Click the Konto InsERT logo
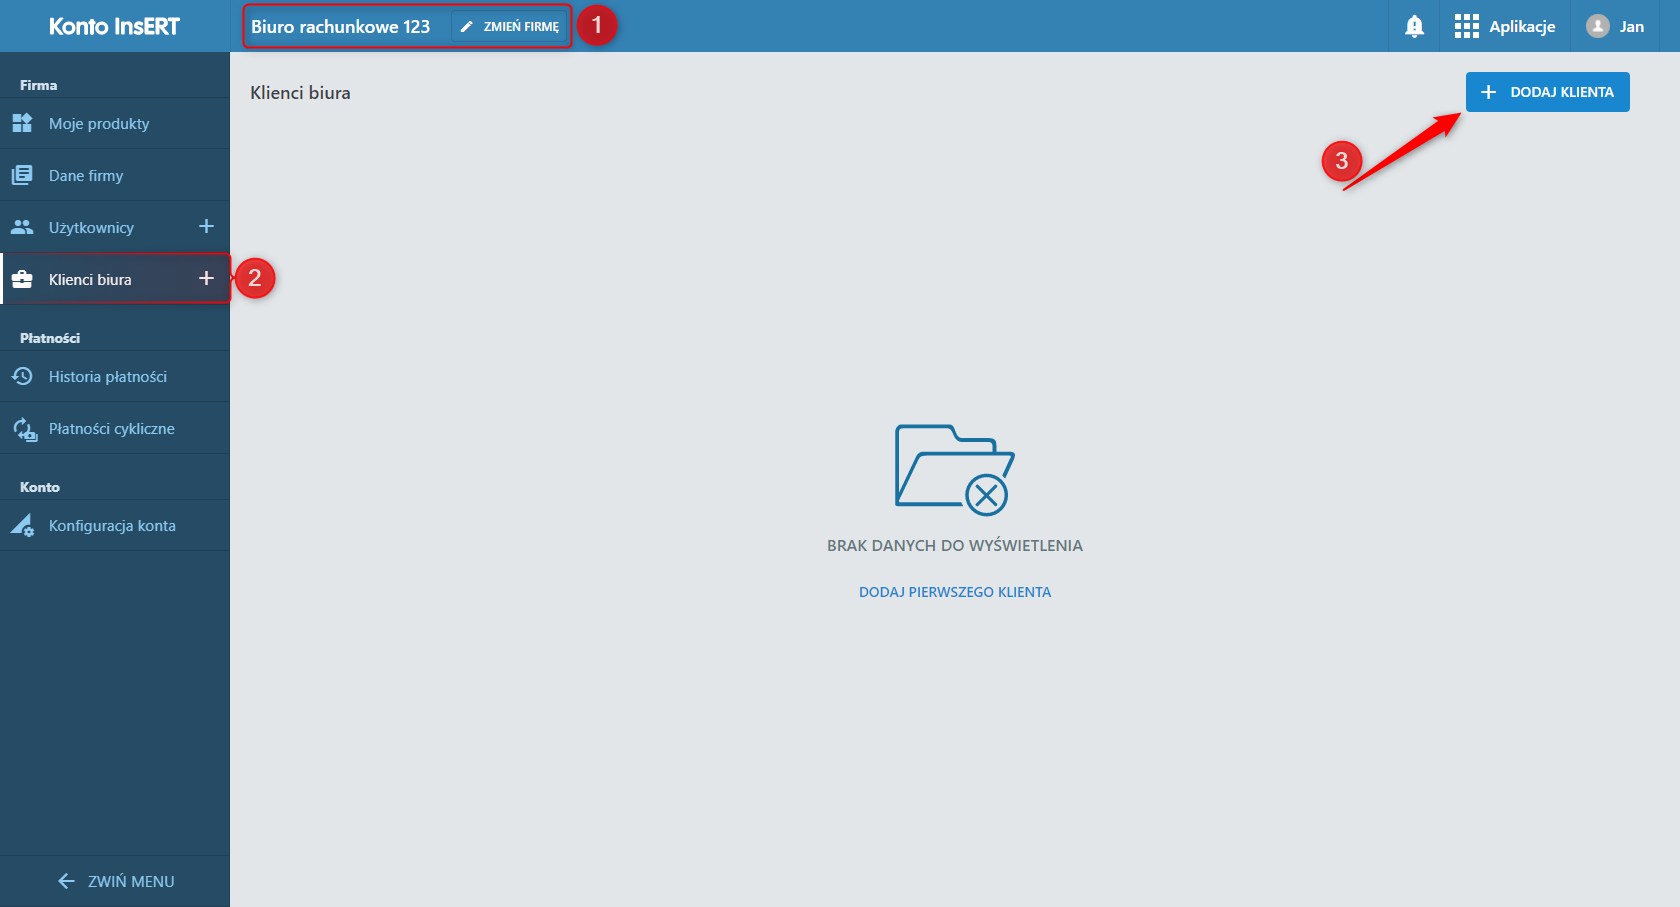 tap(114, 26)
